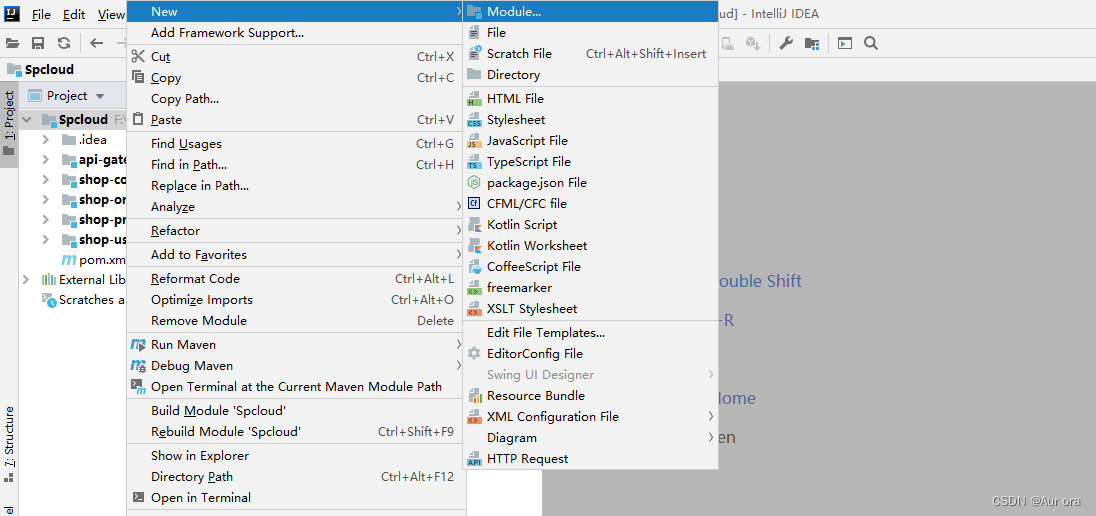Image resolution: width=1096 pixels, height=516 pixels.
Task: Choose Open in Terminal
Action: pos(296,498)
